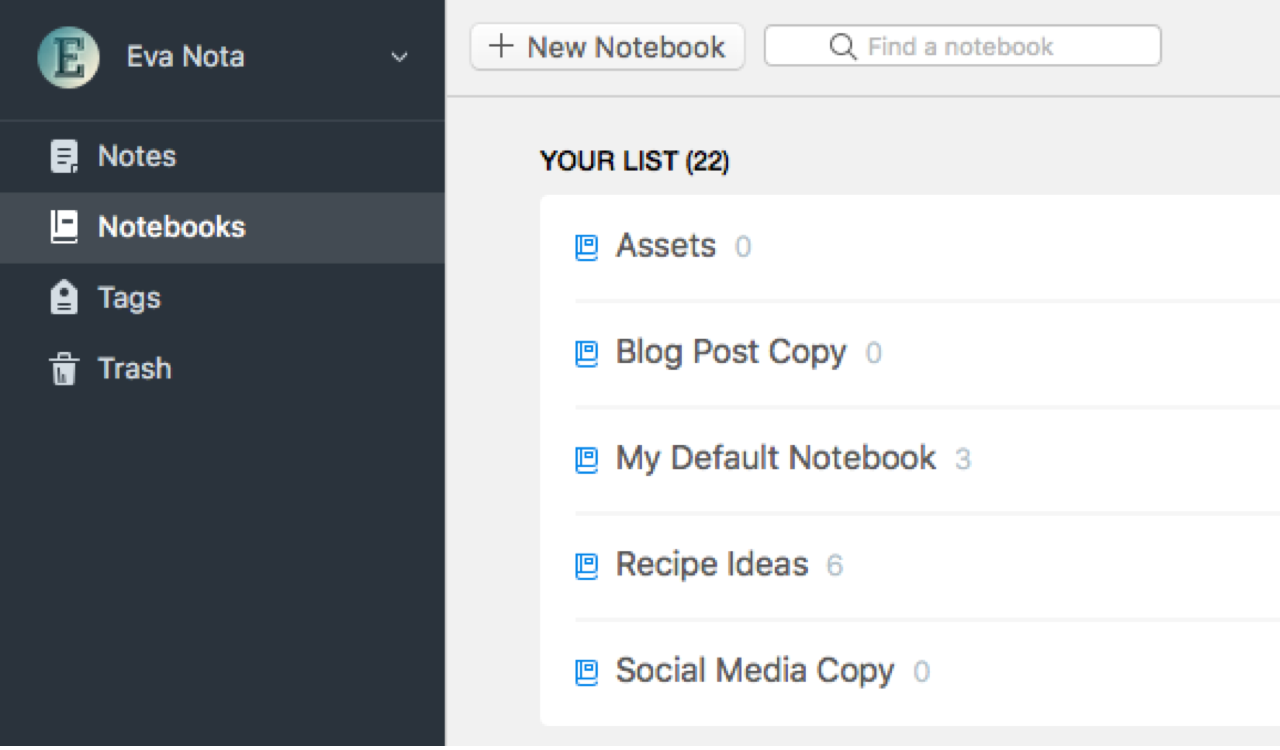Screen dimensions: 1280x750
Task: Open the Social Media Copy notebook
Action: click(755, 670)
